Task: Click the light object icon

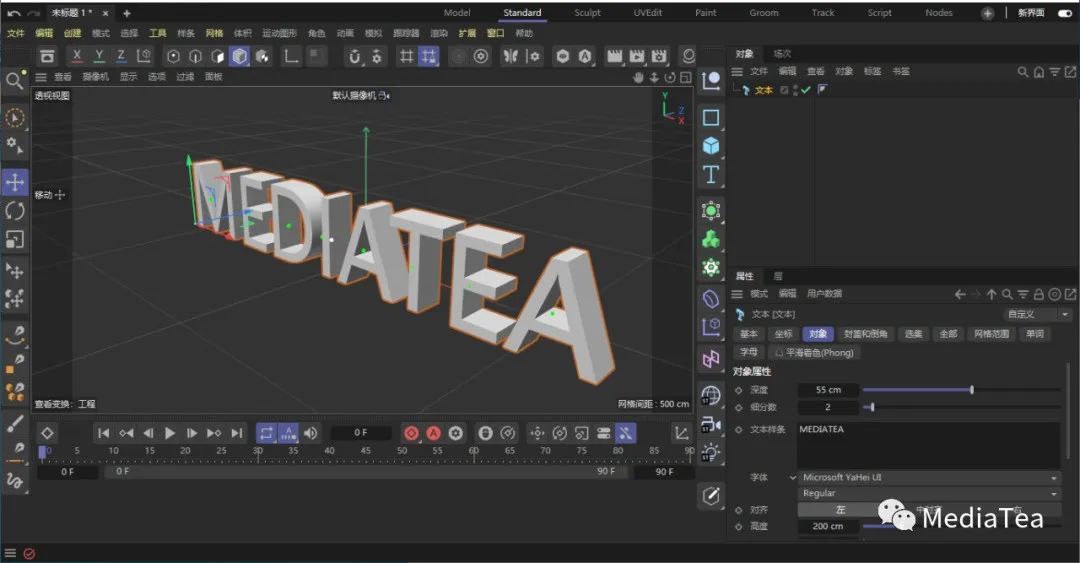Action: pyautogui.click(x=711, y=453)
